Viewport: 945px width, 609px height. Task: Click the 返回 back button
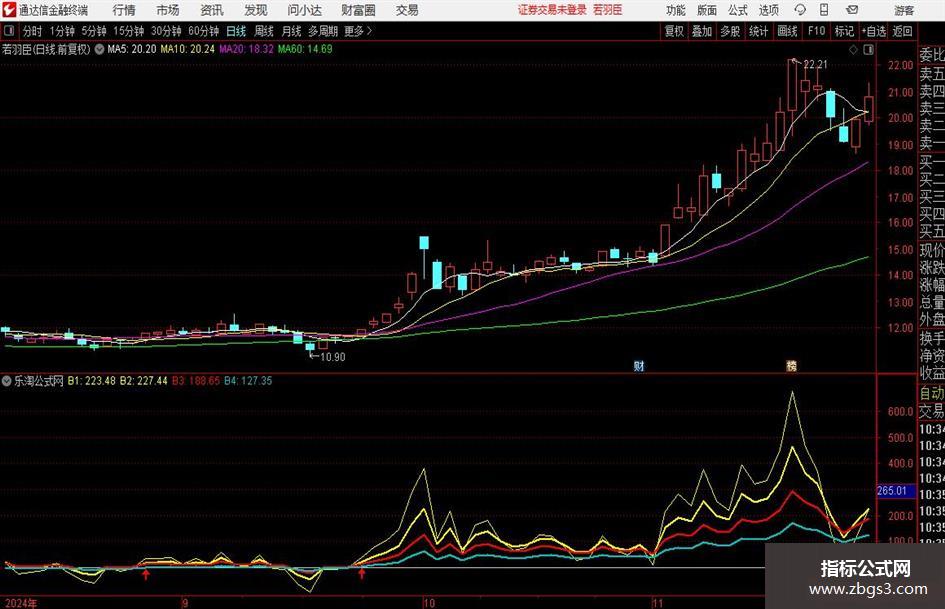point(902,31)
